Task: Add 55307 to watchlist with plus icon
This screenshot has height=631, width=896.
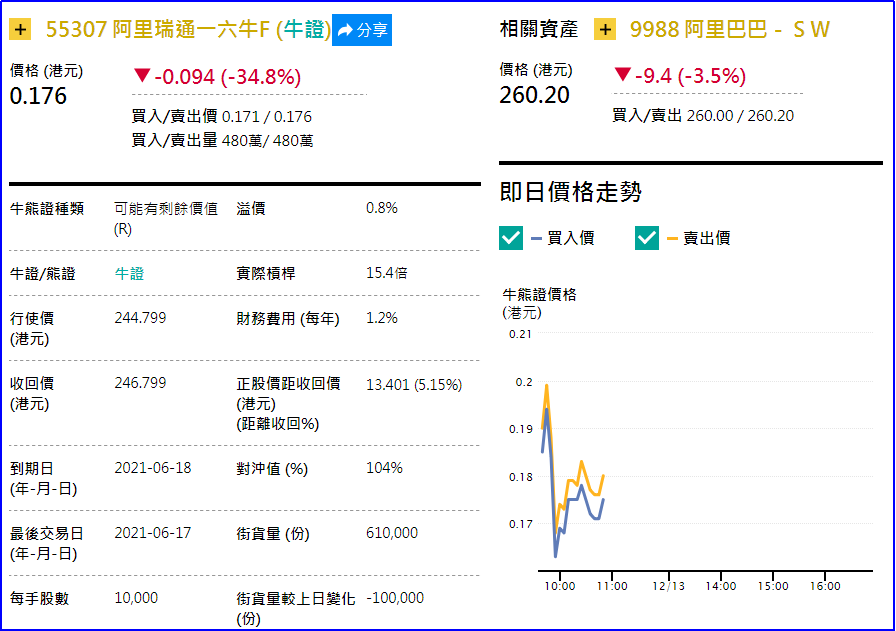Action: (20, 29)
